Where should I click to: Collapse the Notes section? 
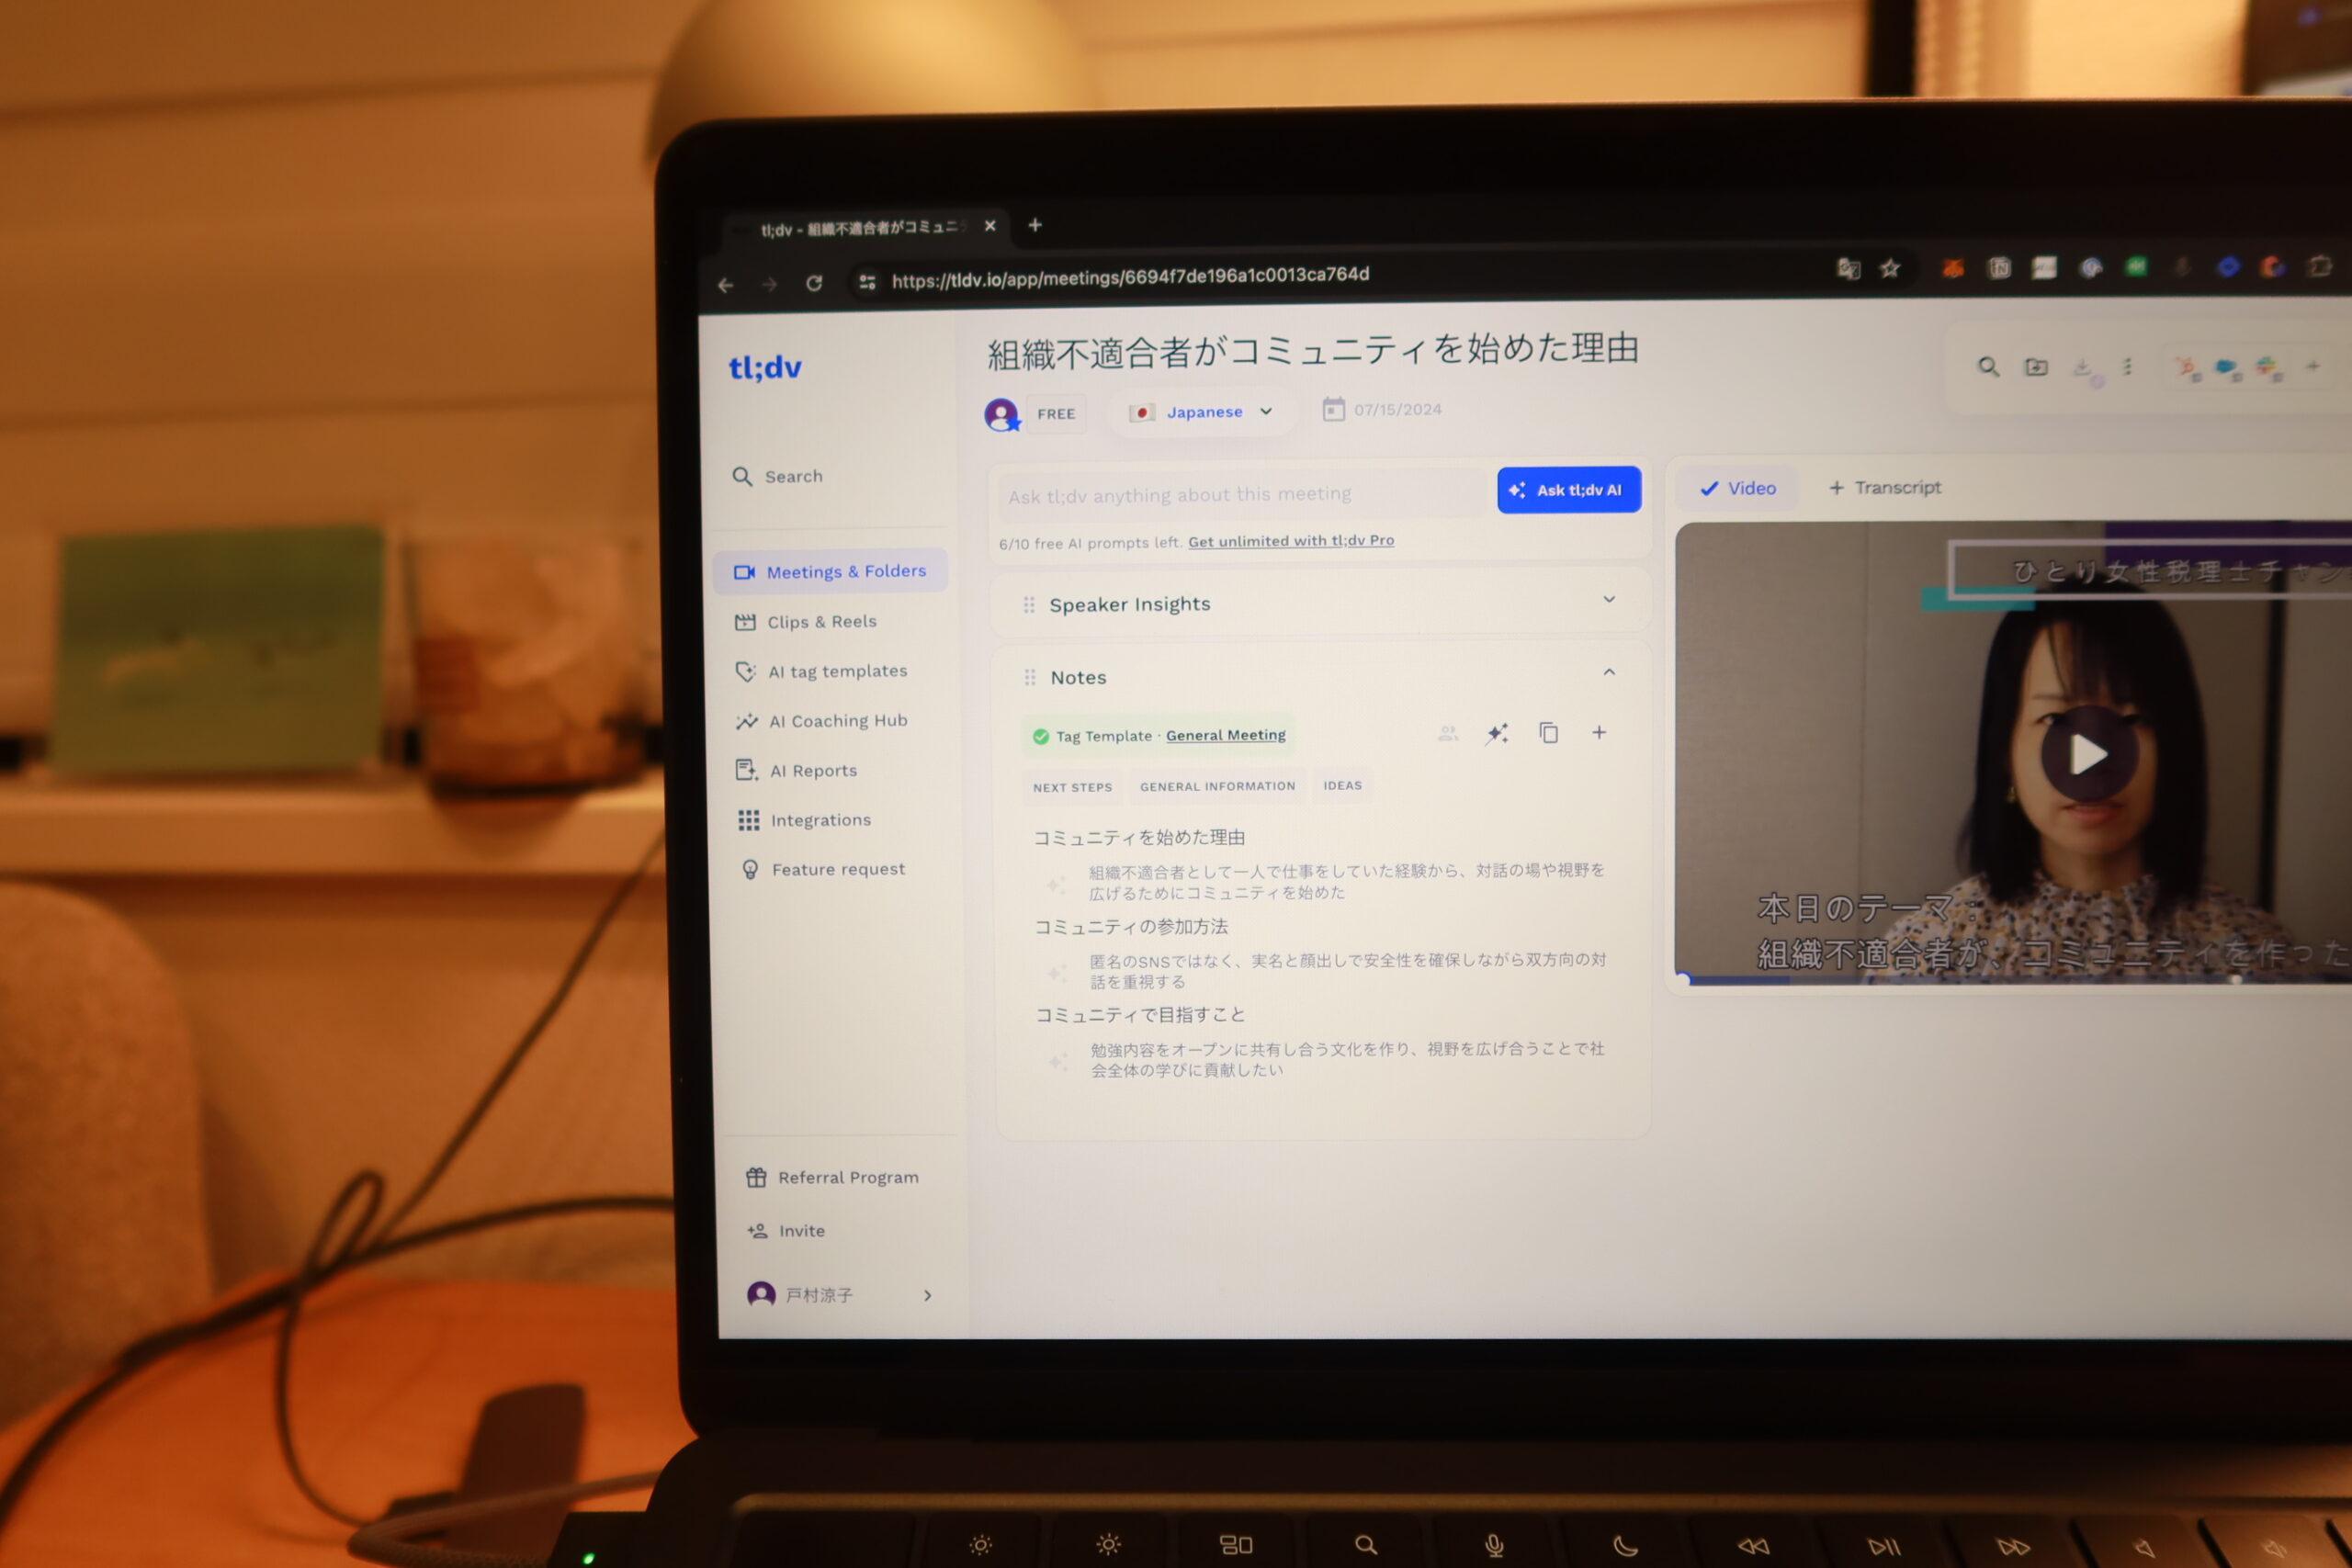pyautogui.click(x=1608, y=677)
